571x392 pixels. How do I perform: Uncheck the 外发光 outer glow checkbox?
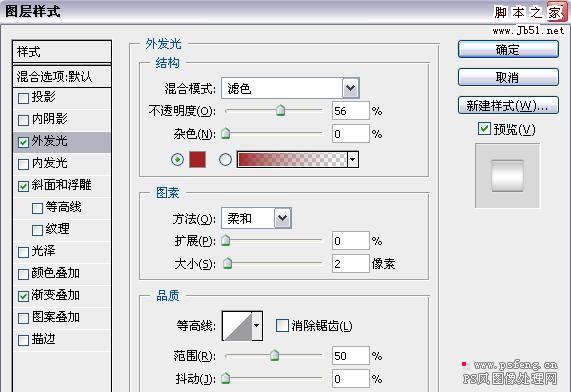click(23, 142)
